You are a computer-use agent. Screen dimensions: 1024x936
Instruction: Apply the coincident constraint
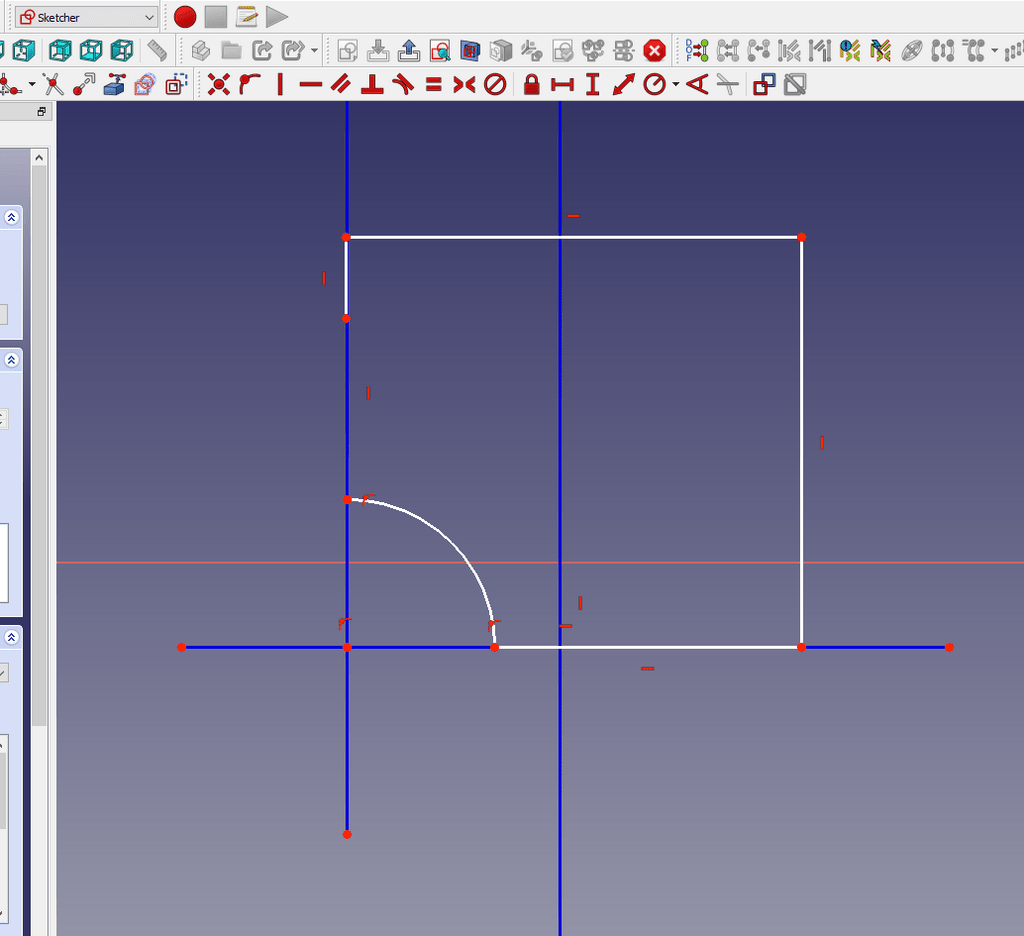point(219,84)
